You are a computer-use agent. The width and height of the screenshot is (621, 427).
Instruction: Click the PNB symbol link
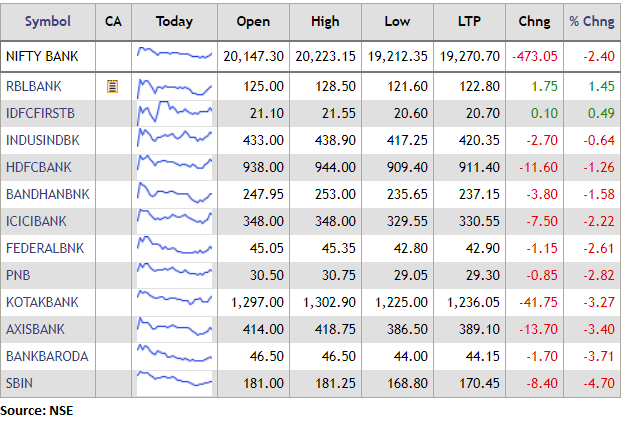18,274
